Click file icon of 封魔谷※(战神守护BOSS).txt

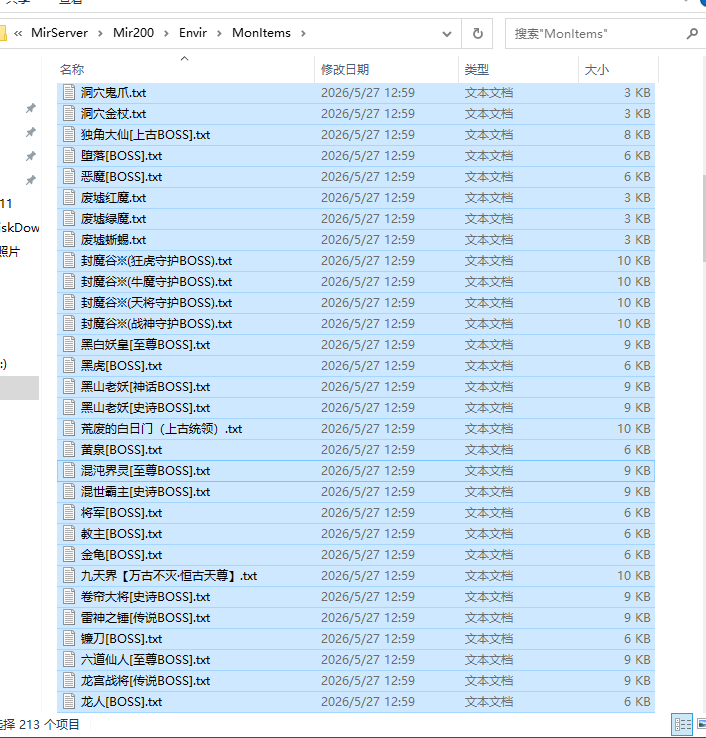69,323
